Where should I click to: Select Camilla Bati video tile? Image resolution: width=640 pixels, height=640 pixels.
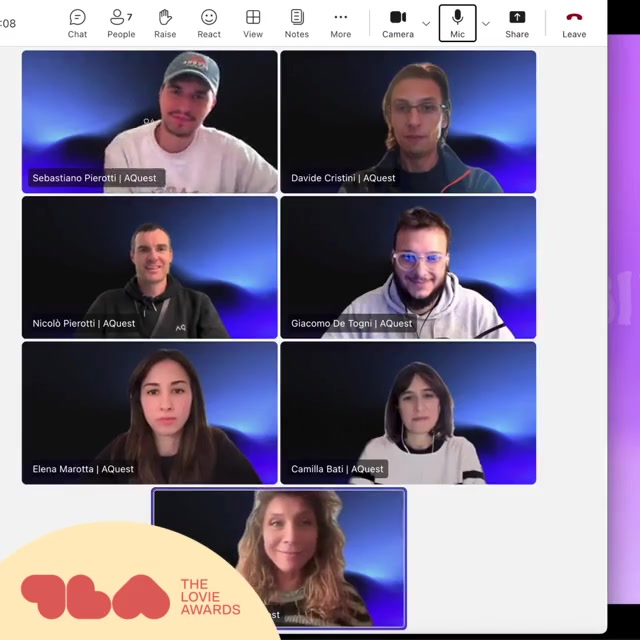point(408,413)
